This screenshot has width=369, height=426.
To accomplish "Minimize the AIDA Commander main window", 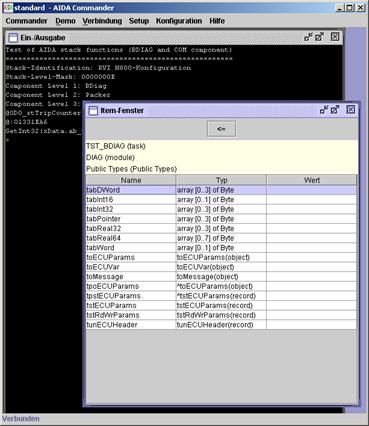I will (x=340, y=8).
